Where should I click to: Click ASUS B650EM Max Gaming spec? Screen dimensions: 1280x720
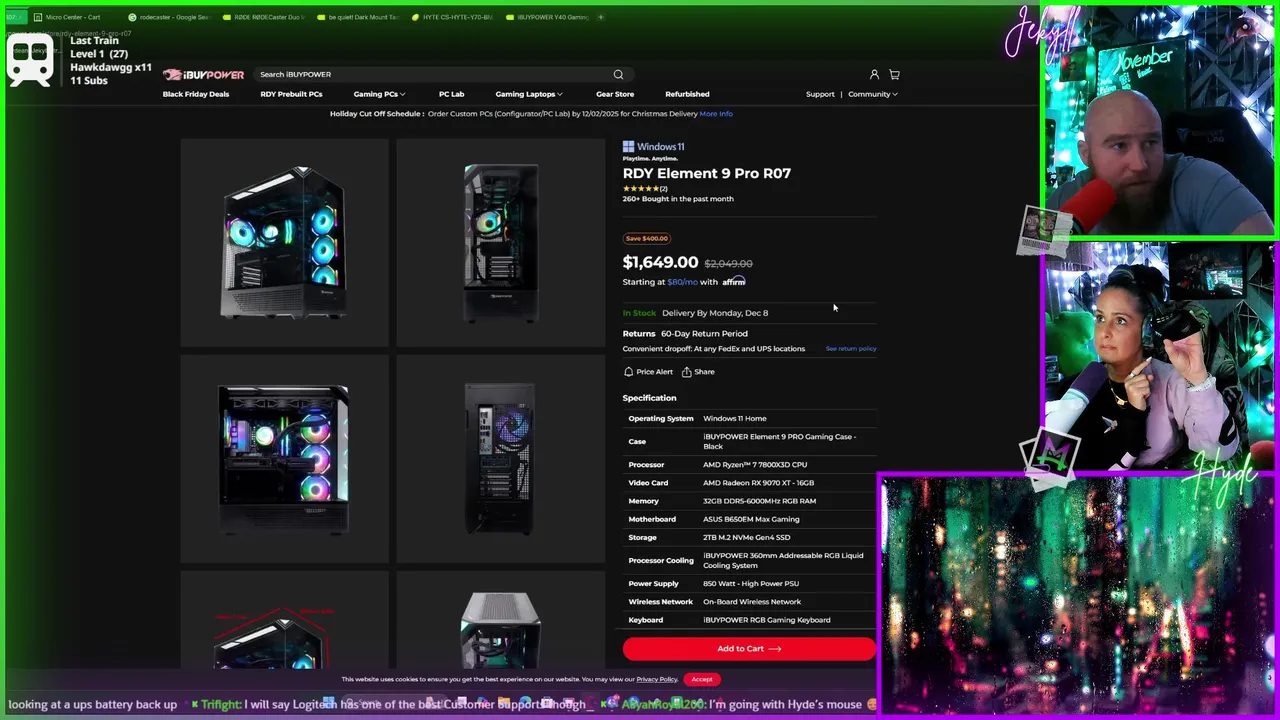[751, 519]
